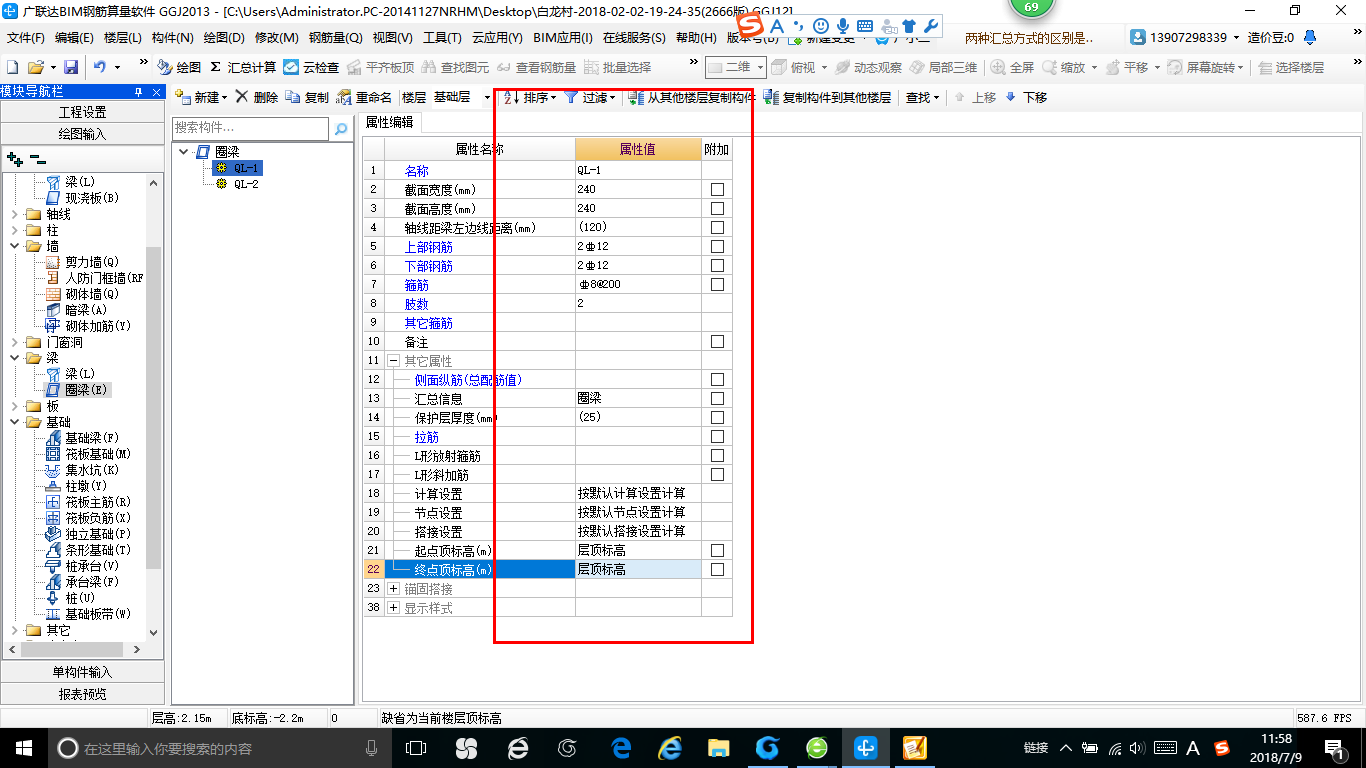Click the Windows taskbar search box
Screen dimensions: 1366x768
[220, 748]
